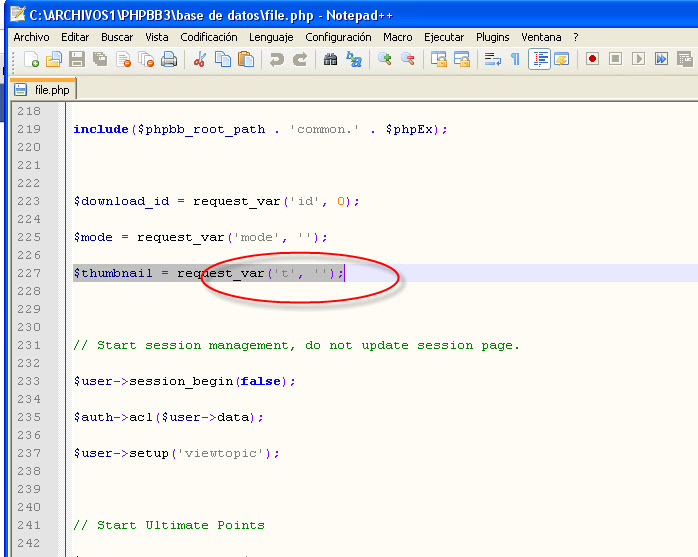Open the Archivo menu
The image size is (698, 557).
(31, 37)
